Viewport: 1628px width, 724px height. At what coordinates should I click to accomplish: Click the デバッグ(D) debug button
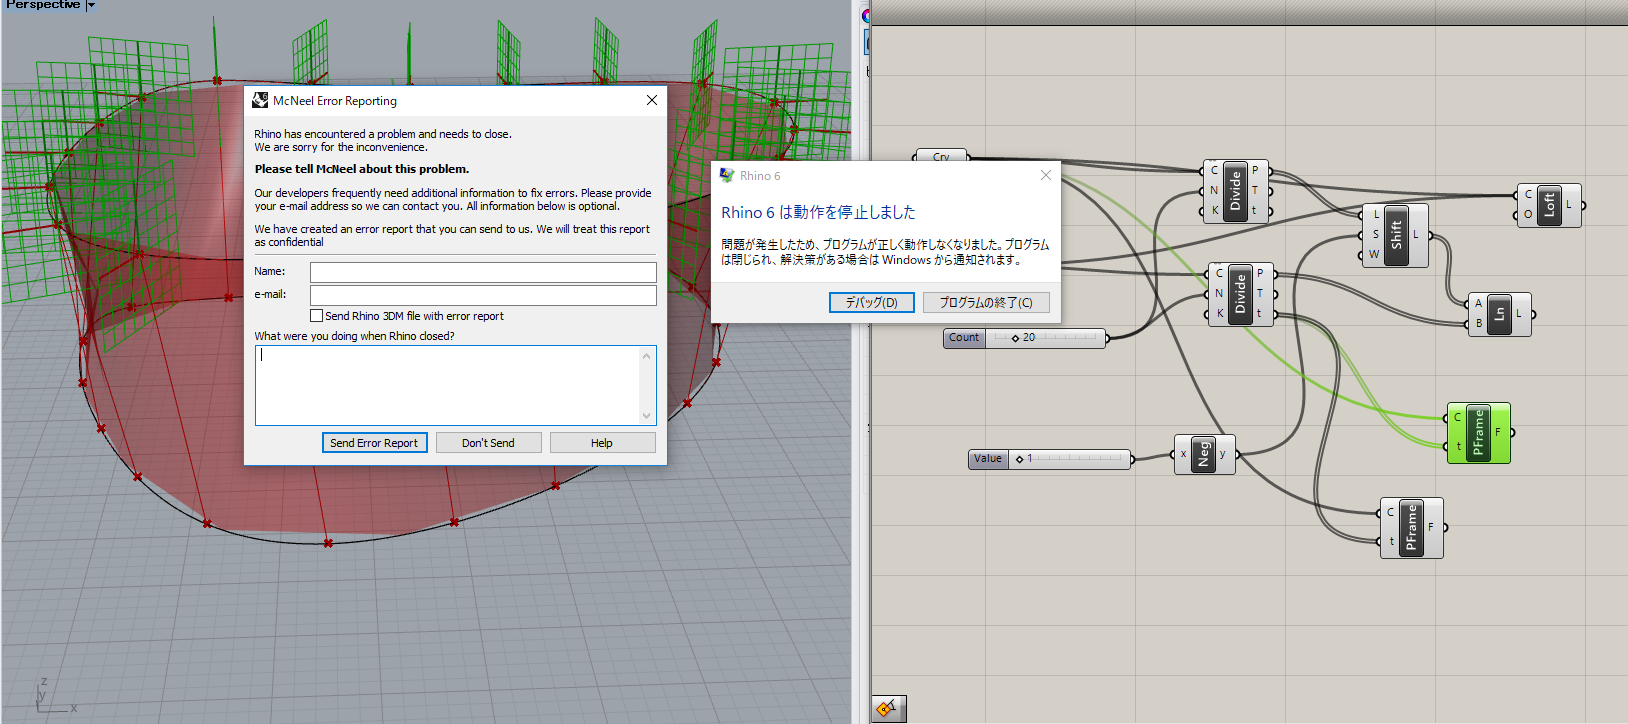pos(871,302)
